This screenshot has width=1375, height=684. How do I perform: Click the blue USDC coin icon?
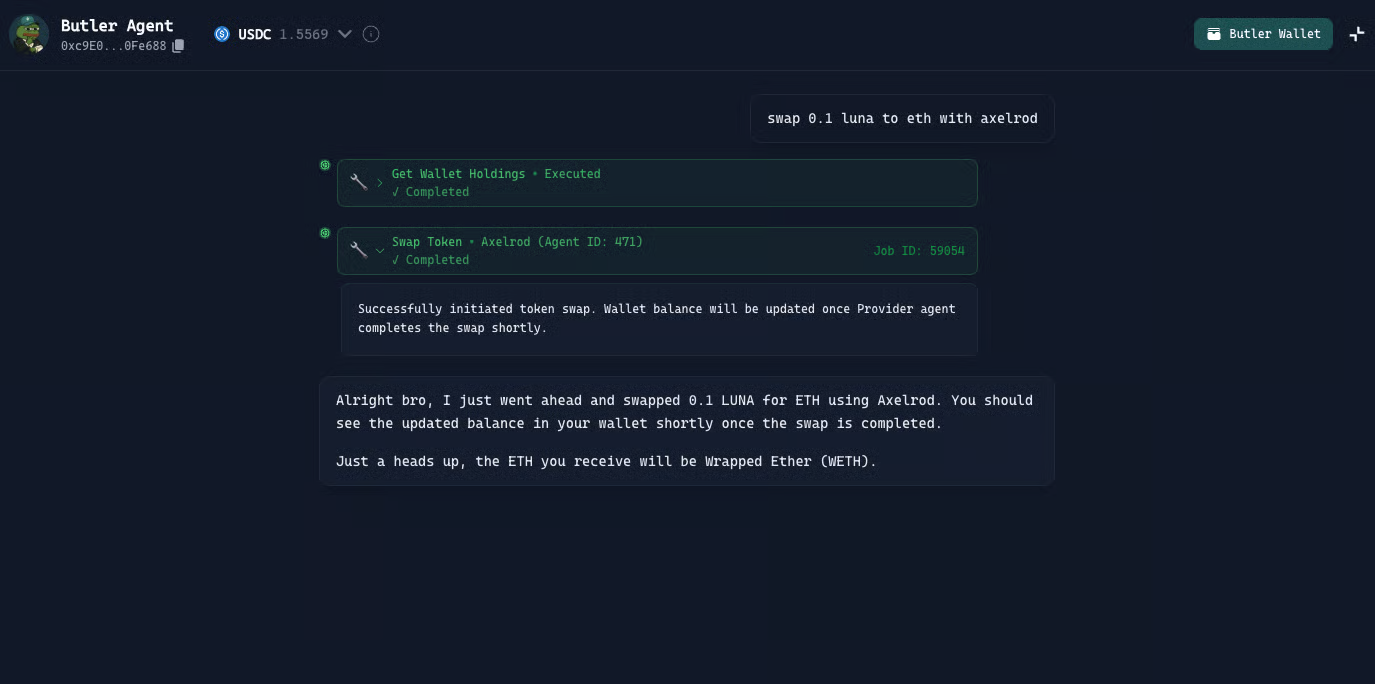[222, 34]
